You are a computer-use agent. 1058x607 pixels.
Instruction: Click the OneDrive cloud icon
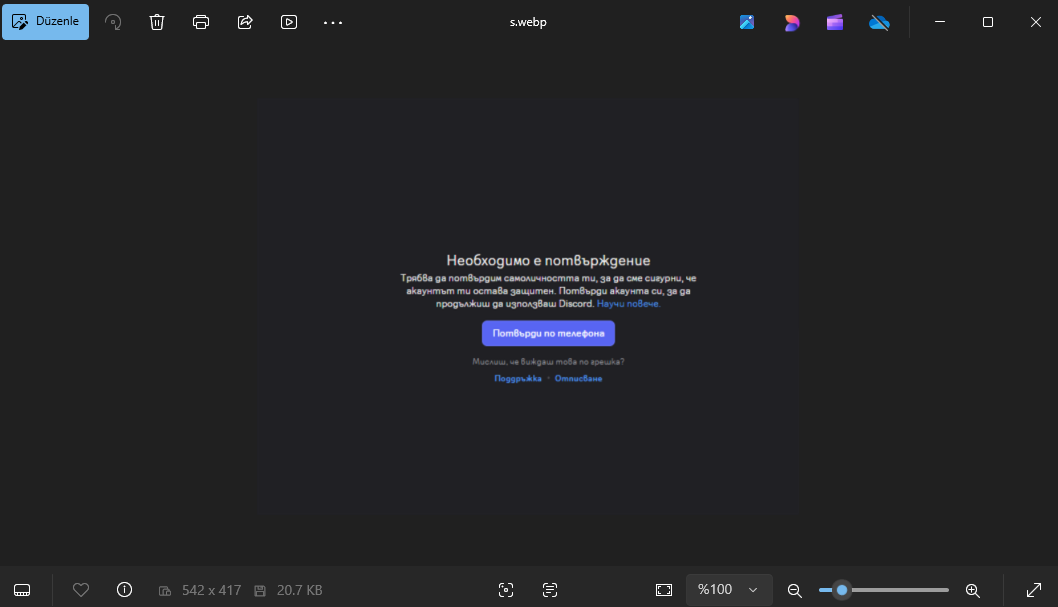(x=879, y=23)
